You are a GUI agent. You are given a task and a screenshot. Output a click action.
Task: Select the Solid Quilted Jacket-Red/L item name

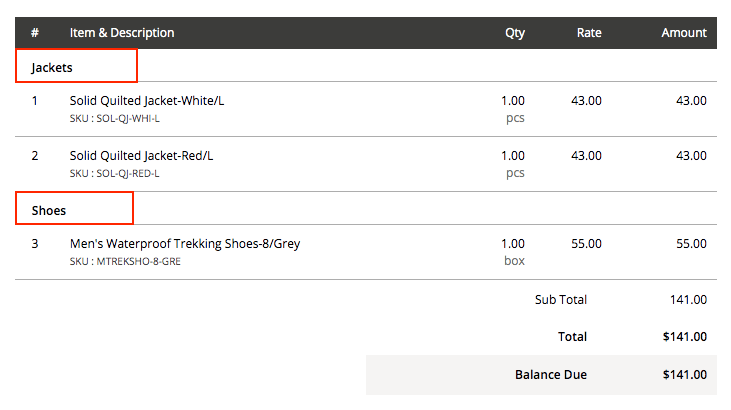[x=141, y=156]
